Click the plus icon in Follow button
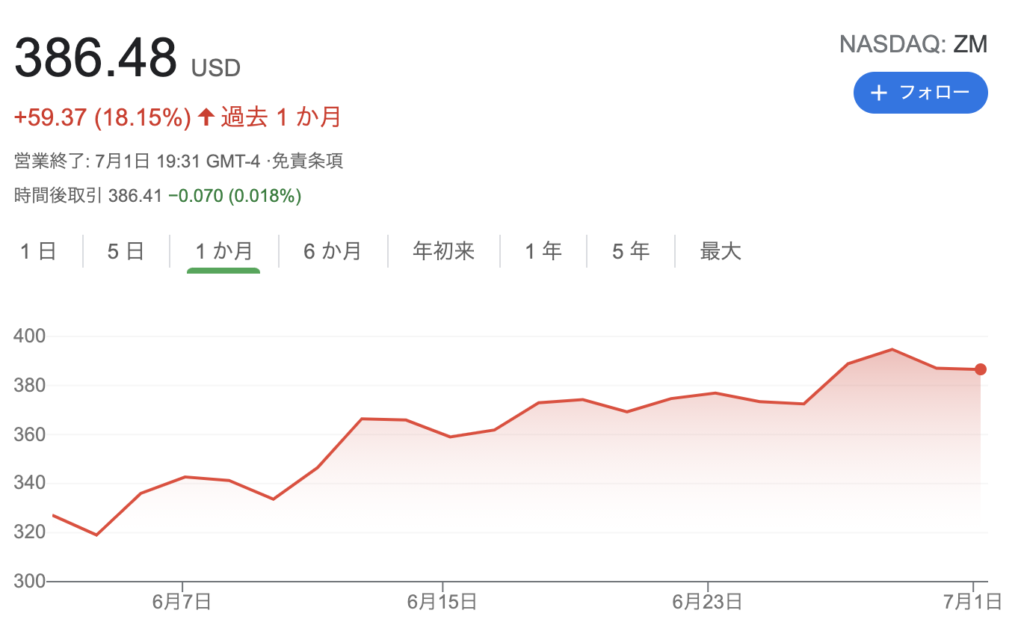1024x628 pixels. tap(879, 93)
